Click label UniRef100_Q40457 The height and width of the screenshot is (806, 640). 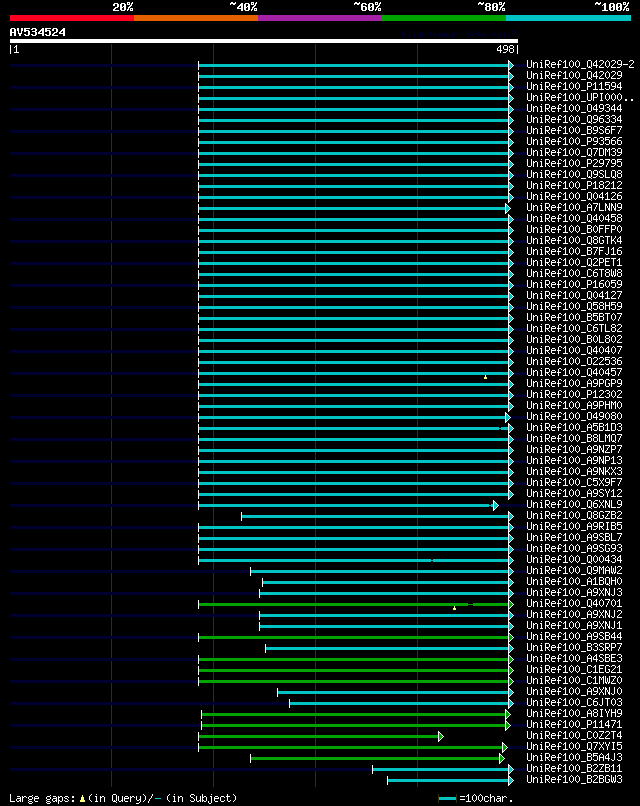[x=574, y=372]
